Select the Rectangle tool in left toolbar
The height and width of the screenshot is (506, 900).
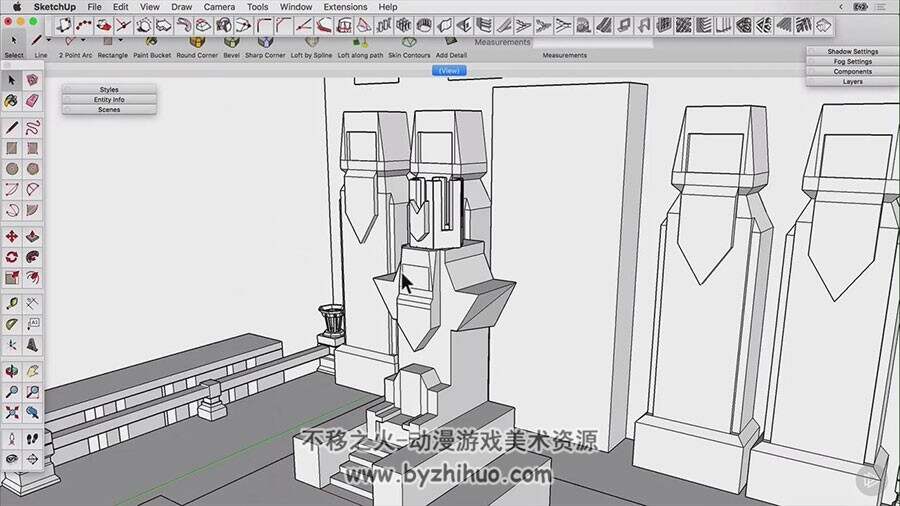(x=12, y=148)
